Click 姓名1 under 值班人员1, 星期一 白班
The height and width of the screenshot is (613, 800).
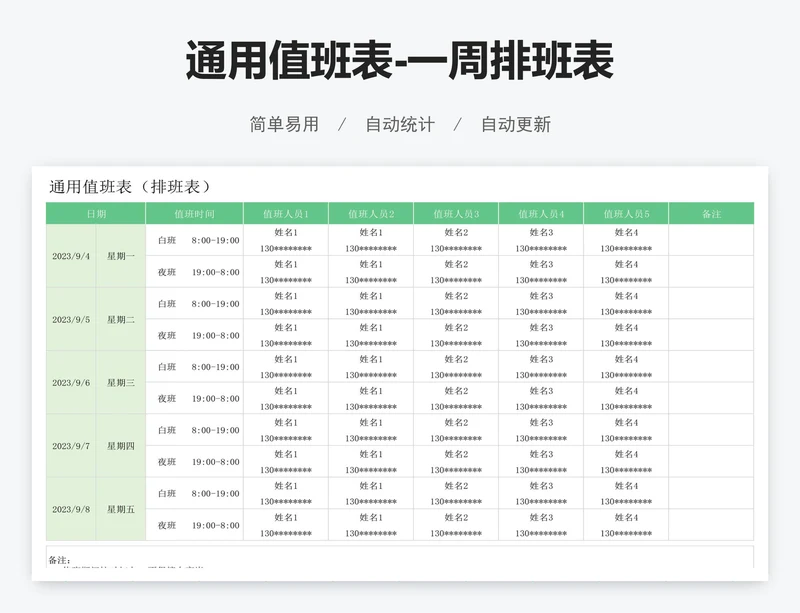point(286,233)
